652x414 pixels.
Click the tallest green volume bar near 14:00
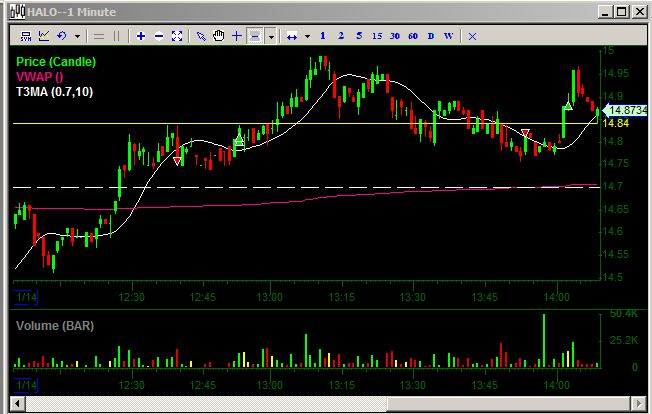pyautogui.click(x=543, y=341)
